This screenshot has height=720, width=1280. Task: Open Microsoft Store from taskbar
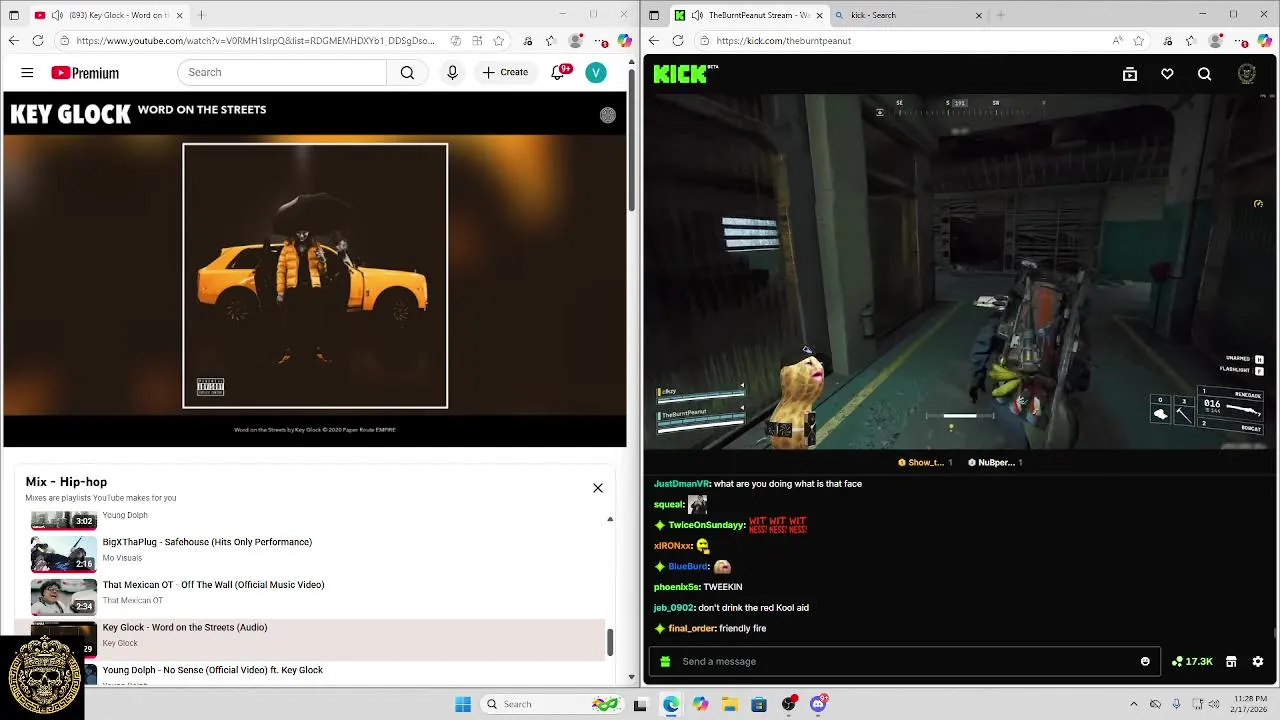click(x=759, y=704)
